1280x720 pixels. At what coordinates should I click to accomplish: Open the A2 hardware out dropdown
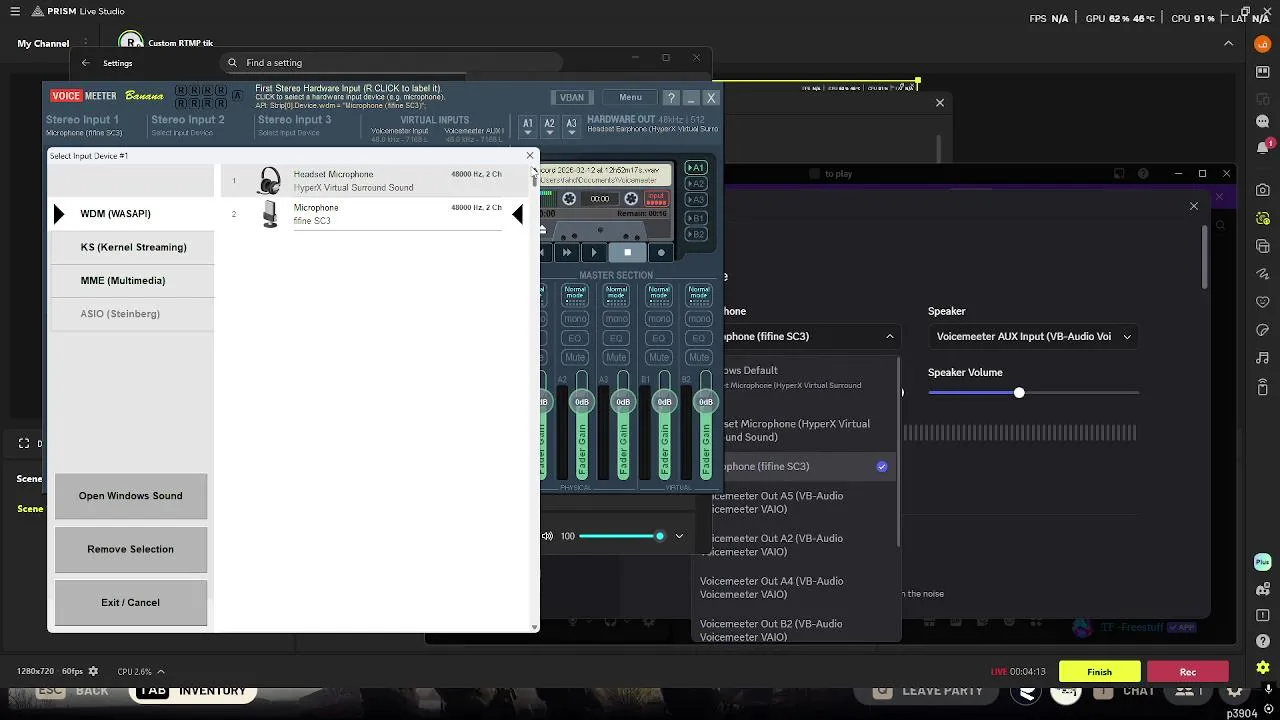(549, 127)
